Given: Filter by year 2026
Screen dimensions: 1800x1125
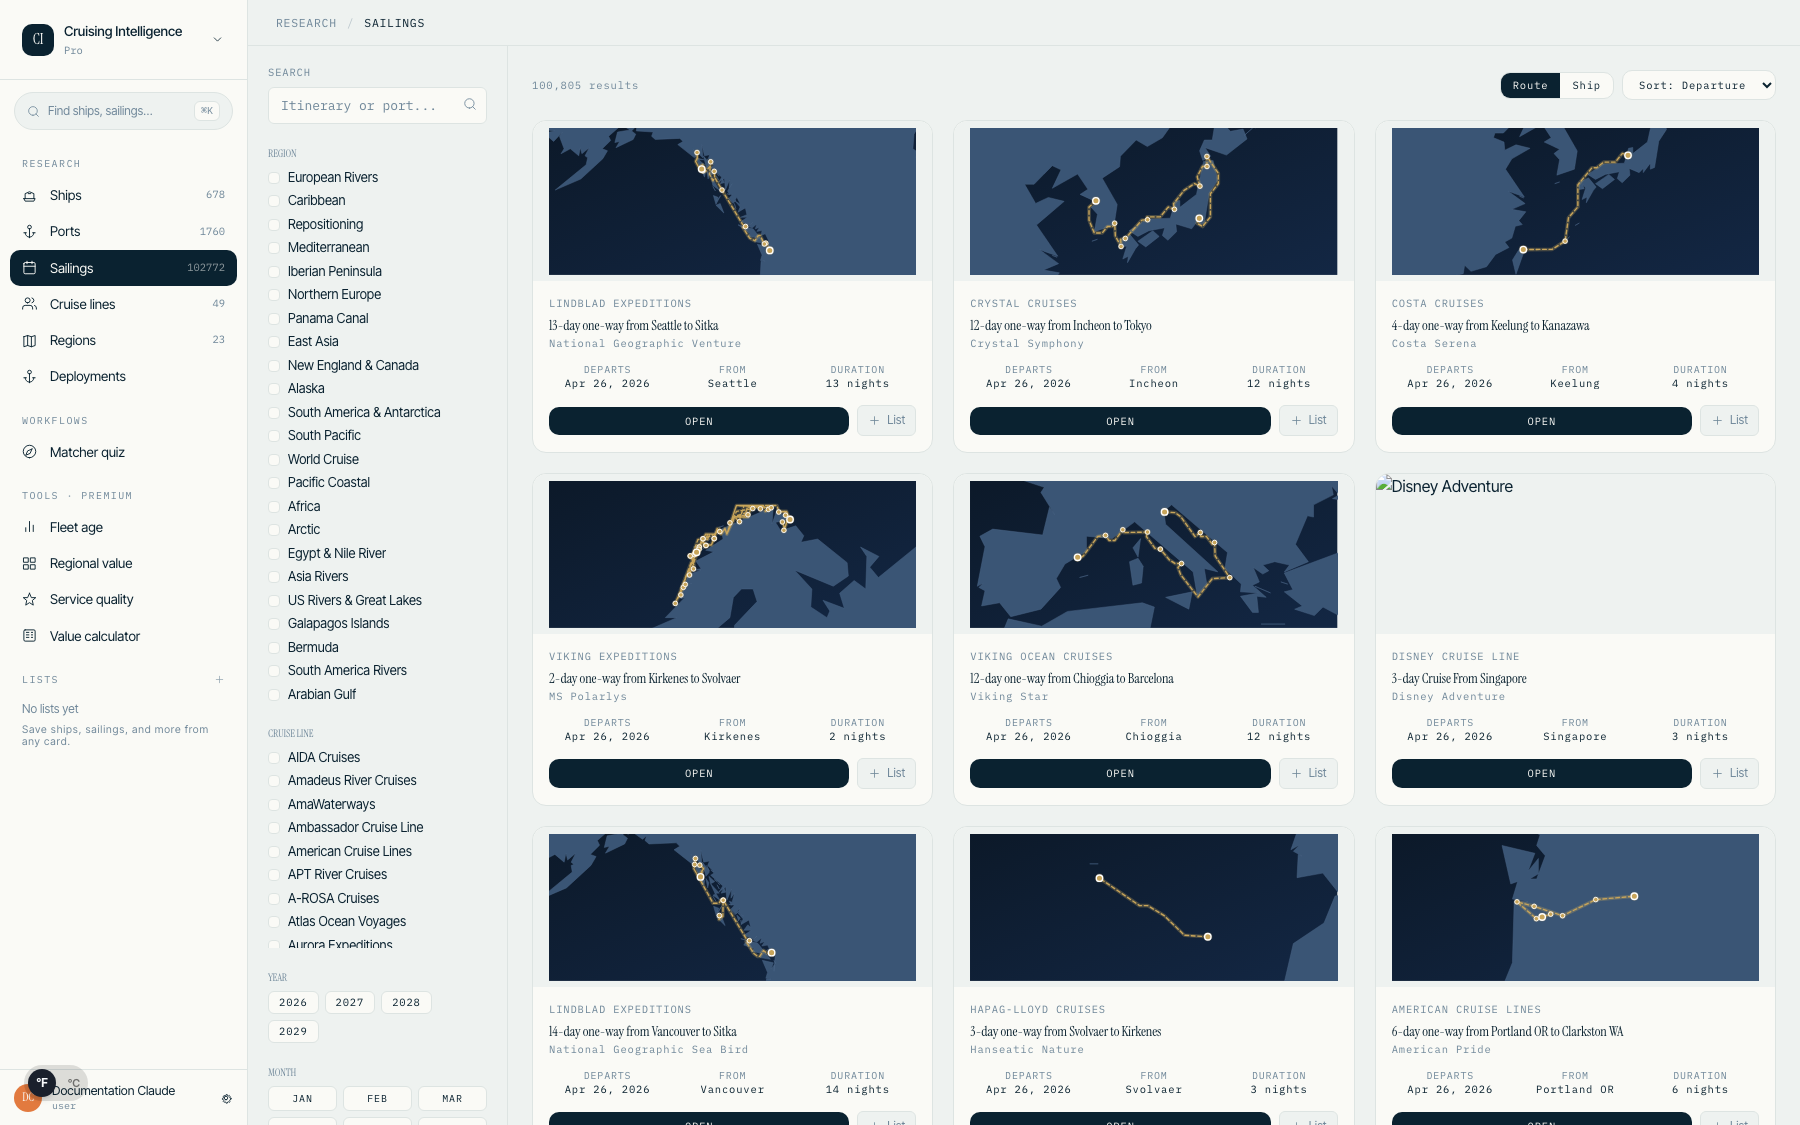Looking at the screenshot, I should [x=293, y=1002].
